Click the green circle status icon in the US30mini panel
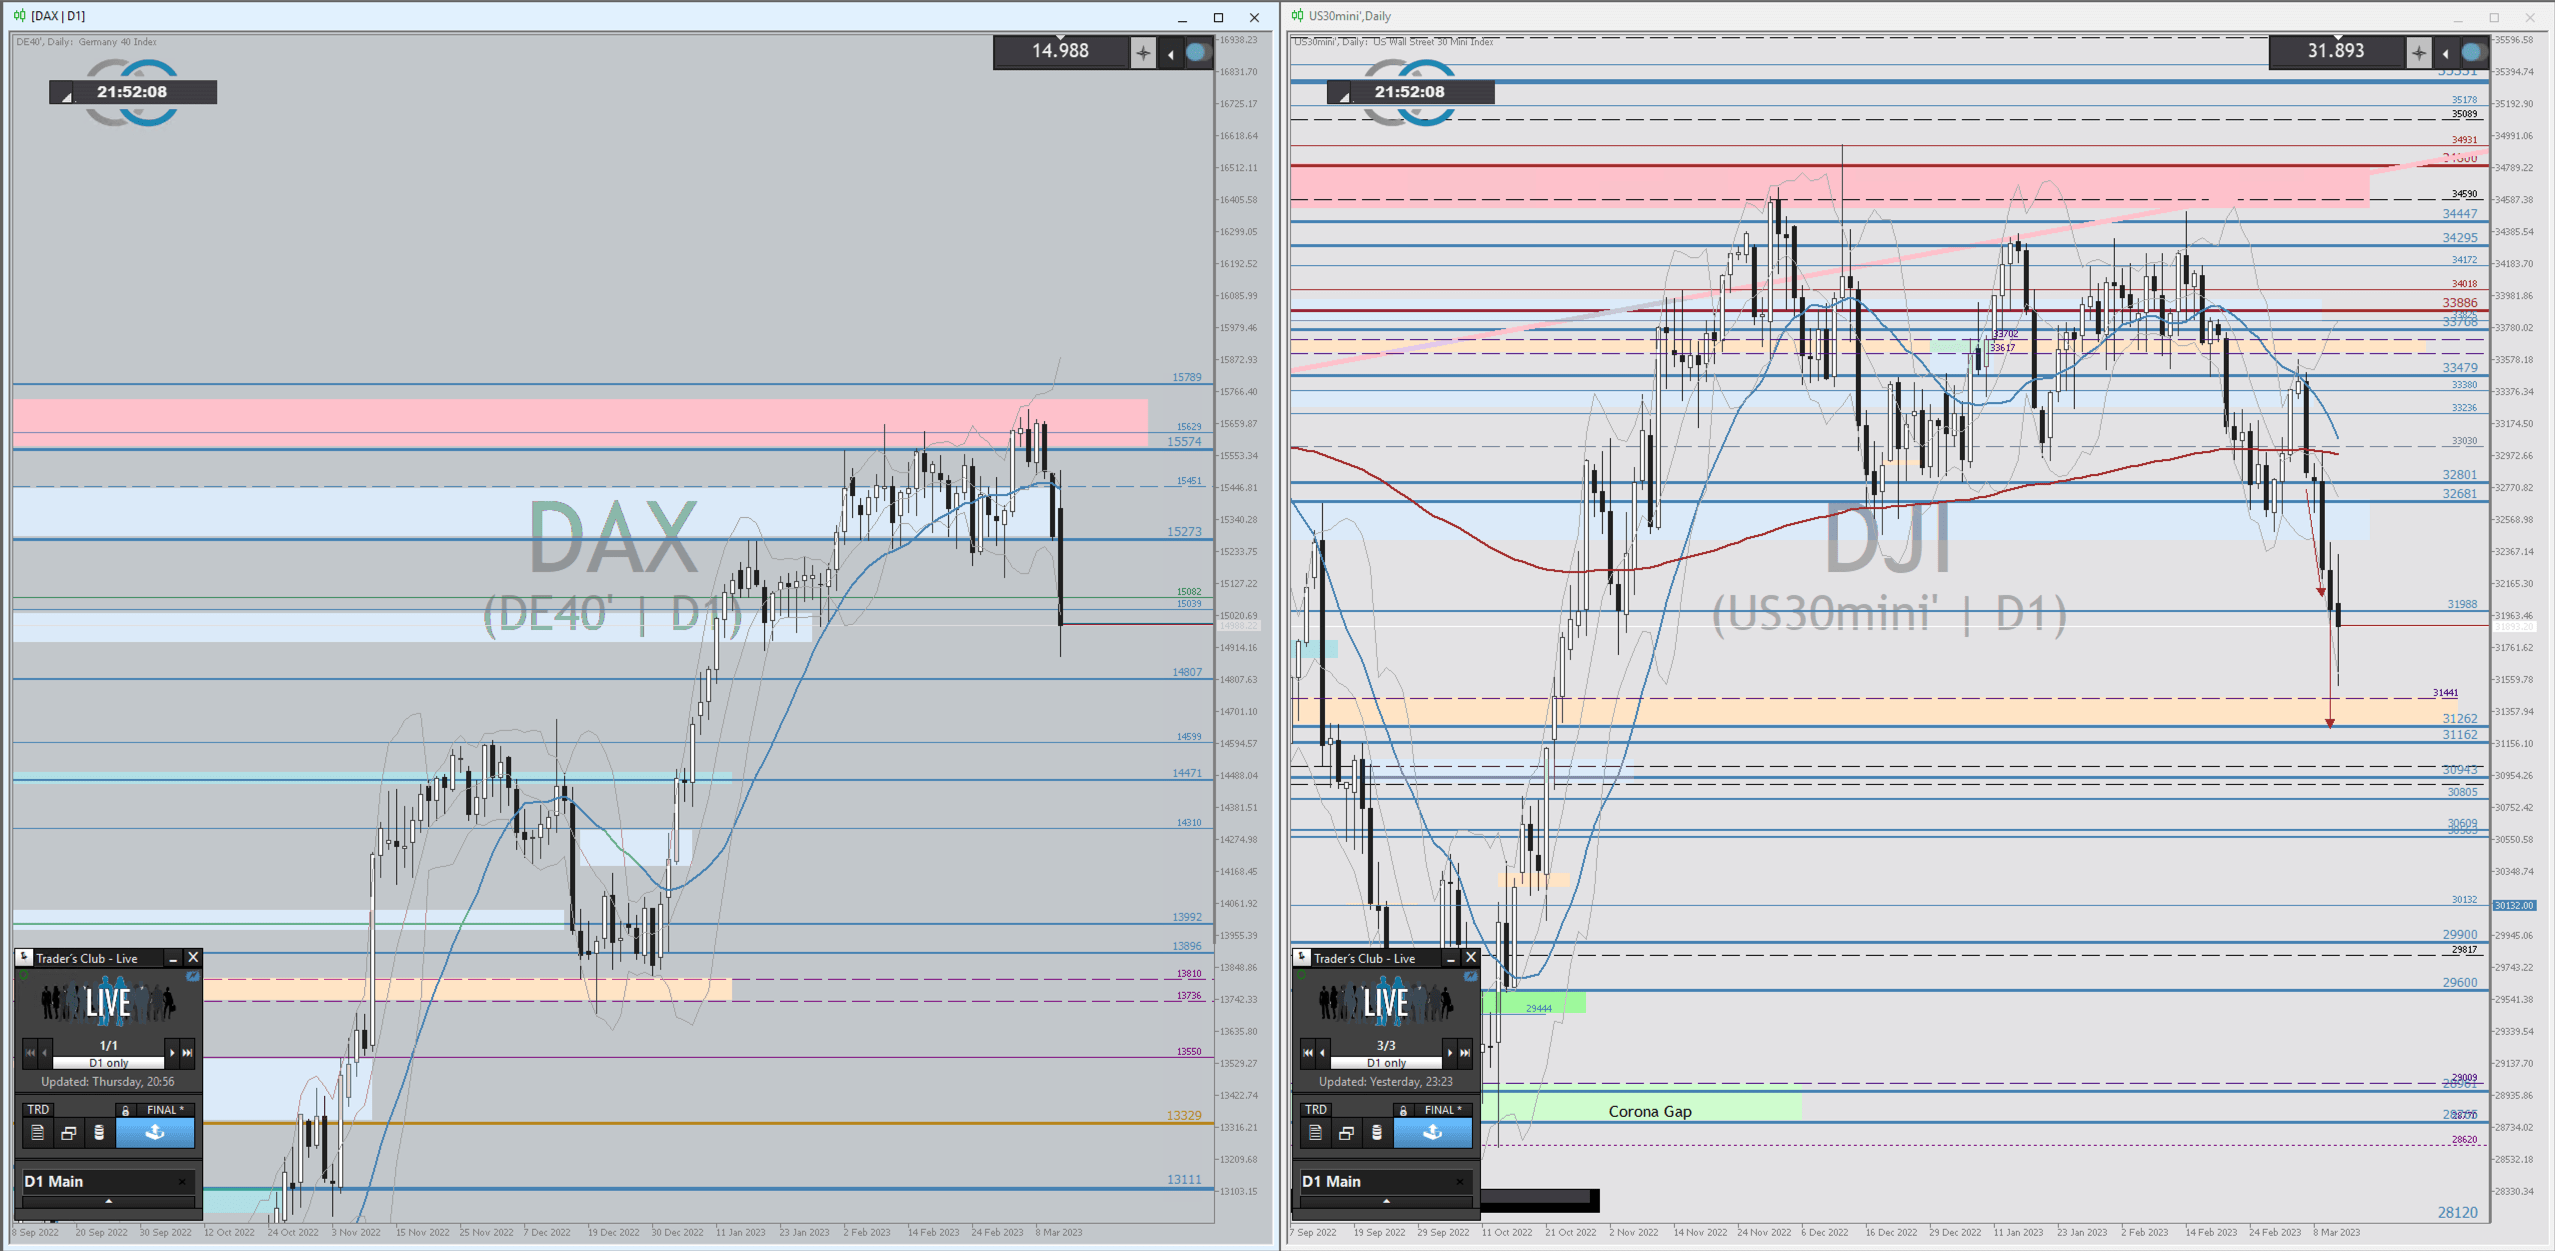The height and width of the screenshot is (1251, 2555). pos(1302,976)
